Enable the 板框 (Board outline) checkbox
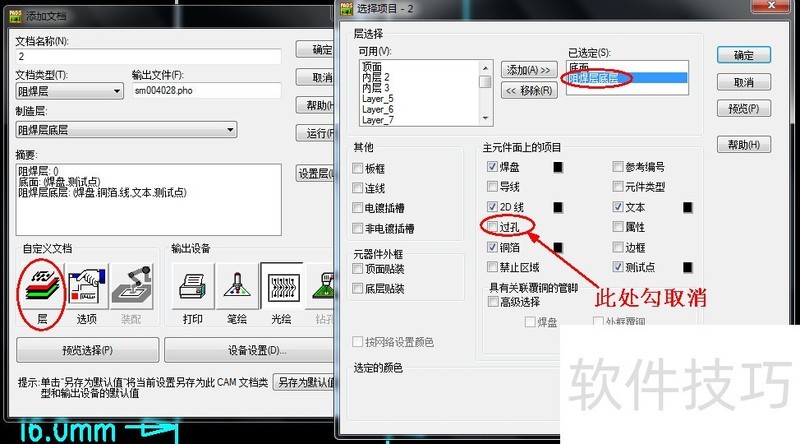Screen dimensions: 800x444 tap(358, 168)
